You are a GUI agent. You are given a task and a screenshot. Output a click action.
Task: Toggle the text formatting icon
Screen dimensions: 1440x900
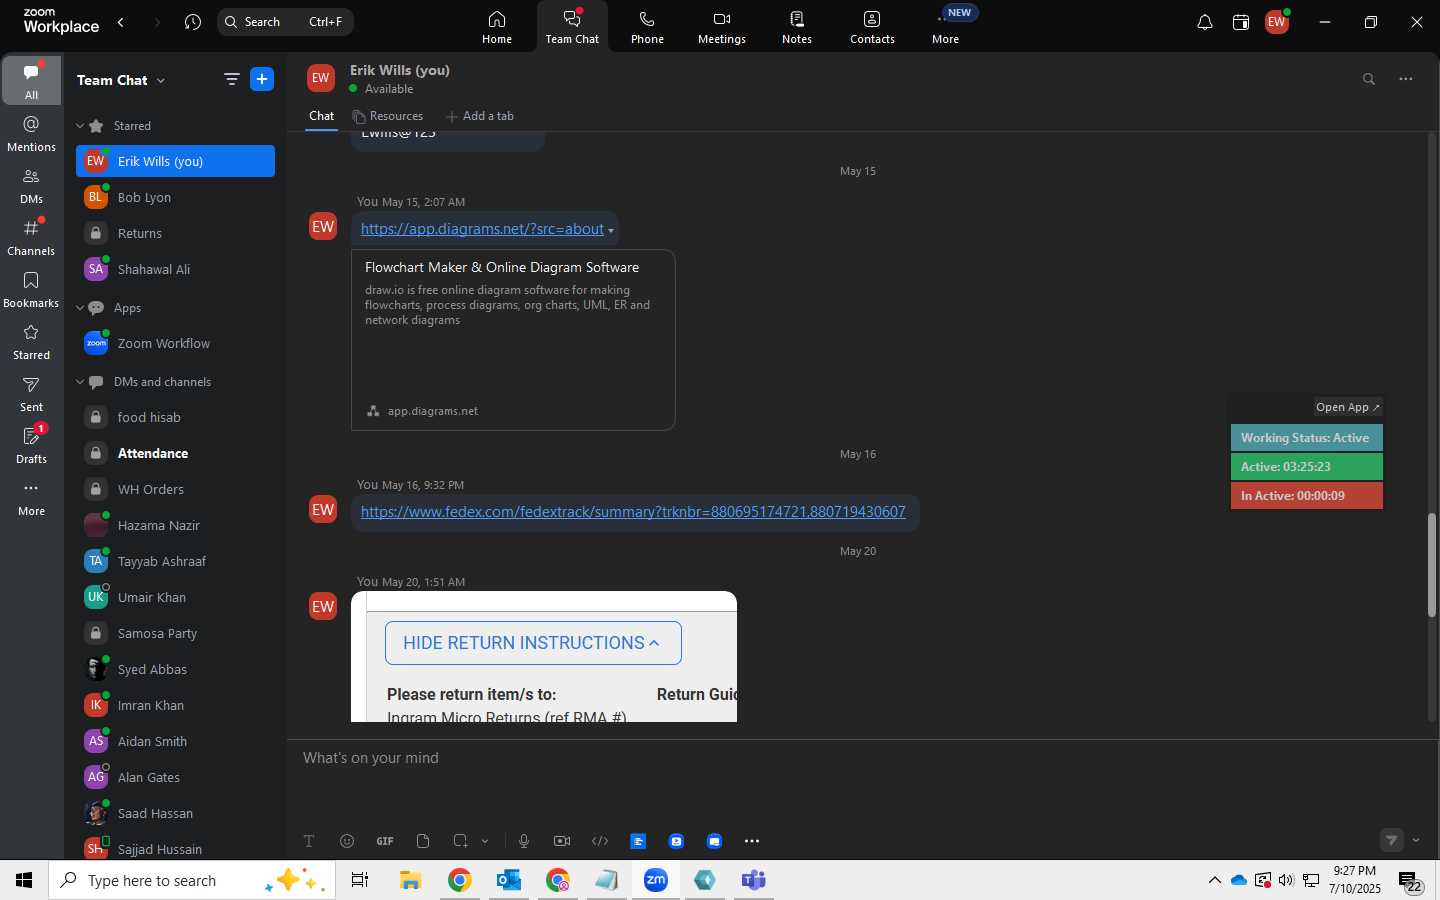point(309,841)
